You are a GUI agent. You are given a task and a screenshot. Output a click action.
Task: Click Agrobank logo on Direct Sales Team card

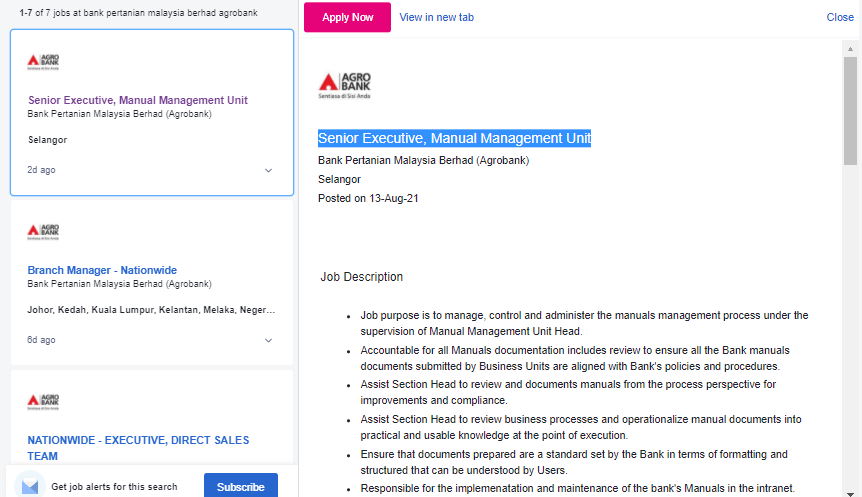click(43, 401)
